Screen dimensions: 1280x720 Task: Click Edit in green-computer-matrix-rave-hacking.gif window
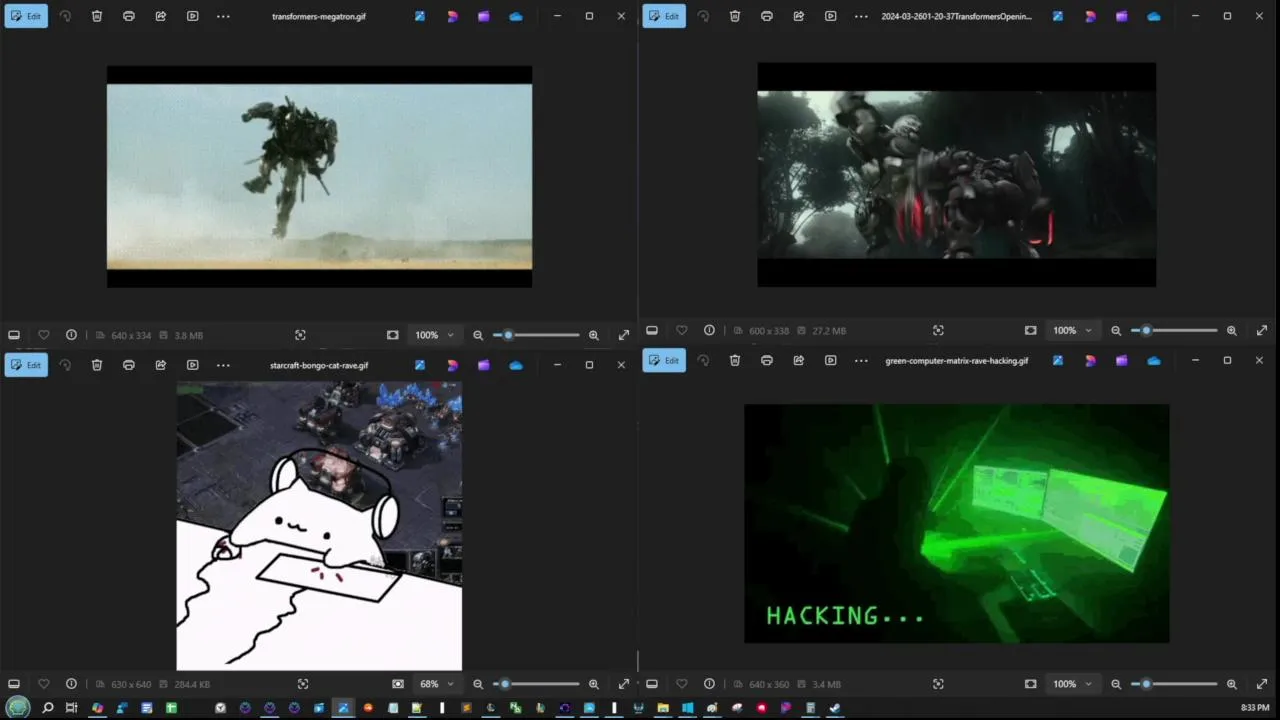click(664, 360)
